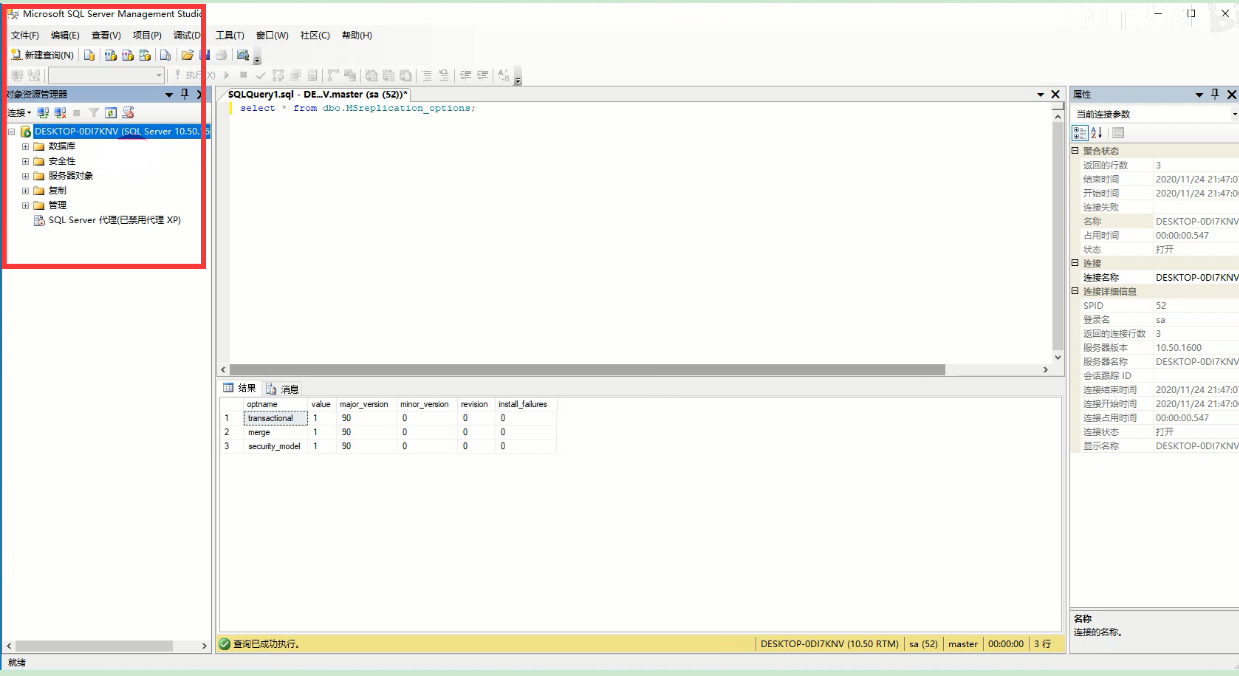This screenshot has height=676, width=1239.
Task: Expand the 复制 folder
Action: pyautogui.click(x=25, y=190)
